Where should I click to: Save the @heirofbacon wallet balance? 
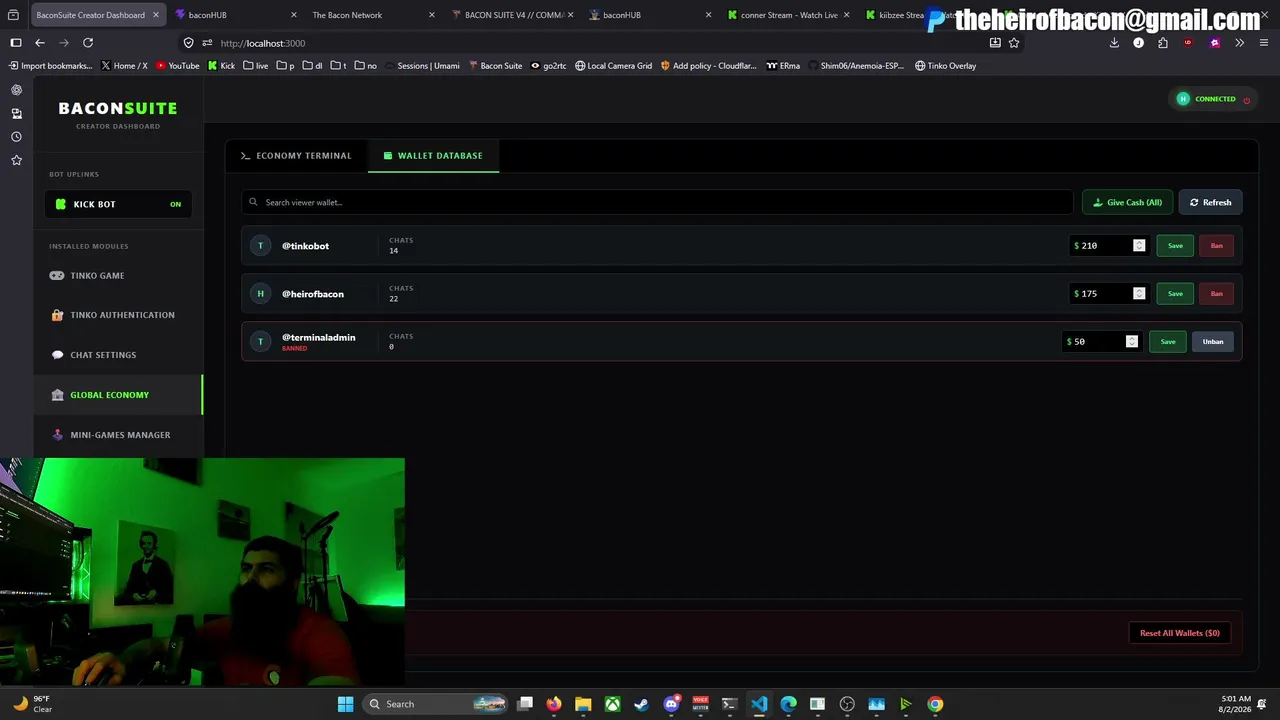(x=1175, y=294)
